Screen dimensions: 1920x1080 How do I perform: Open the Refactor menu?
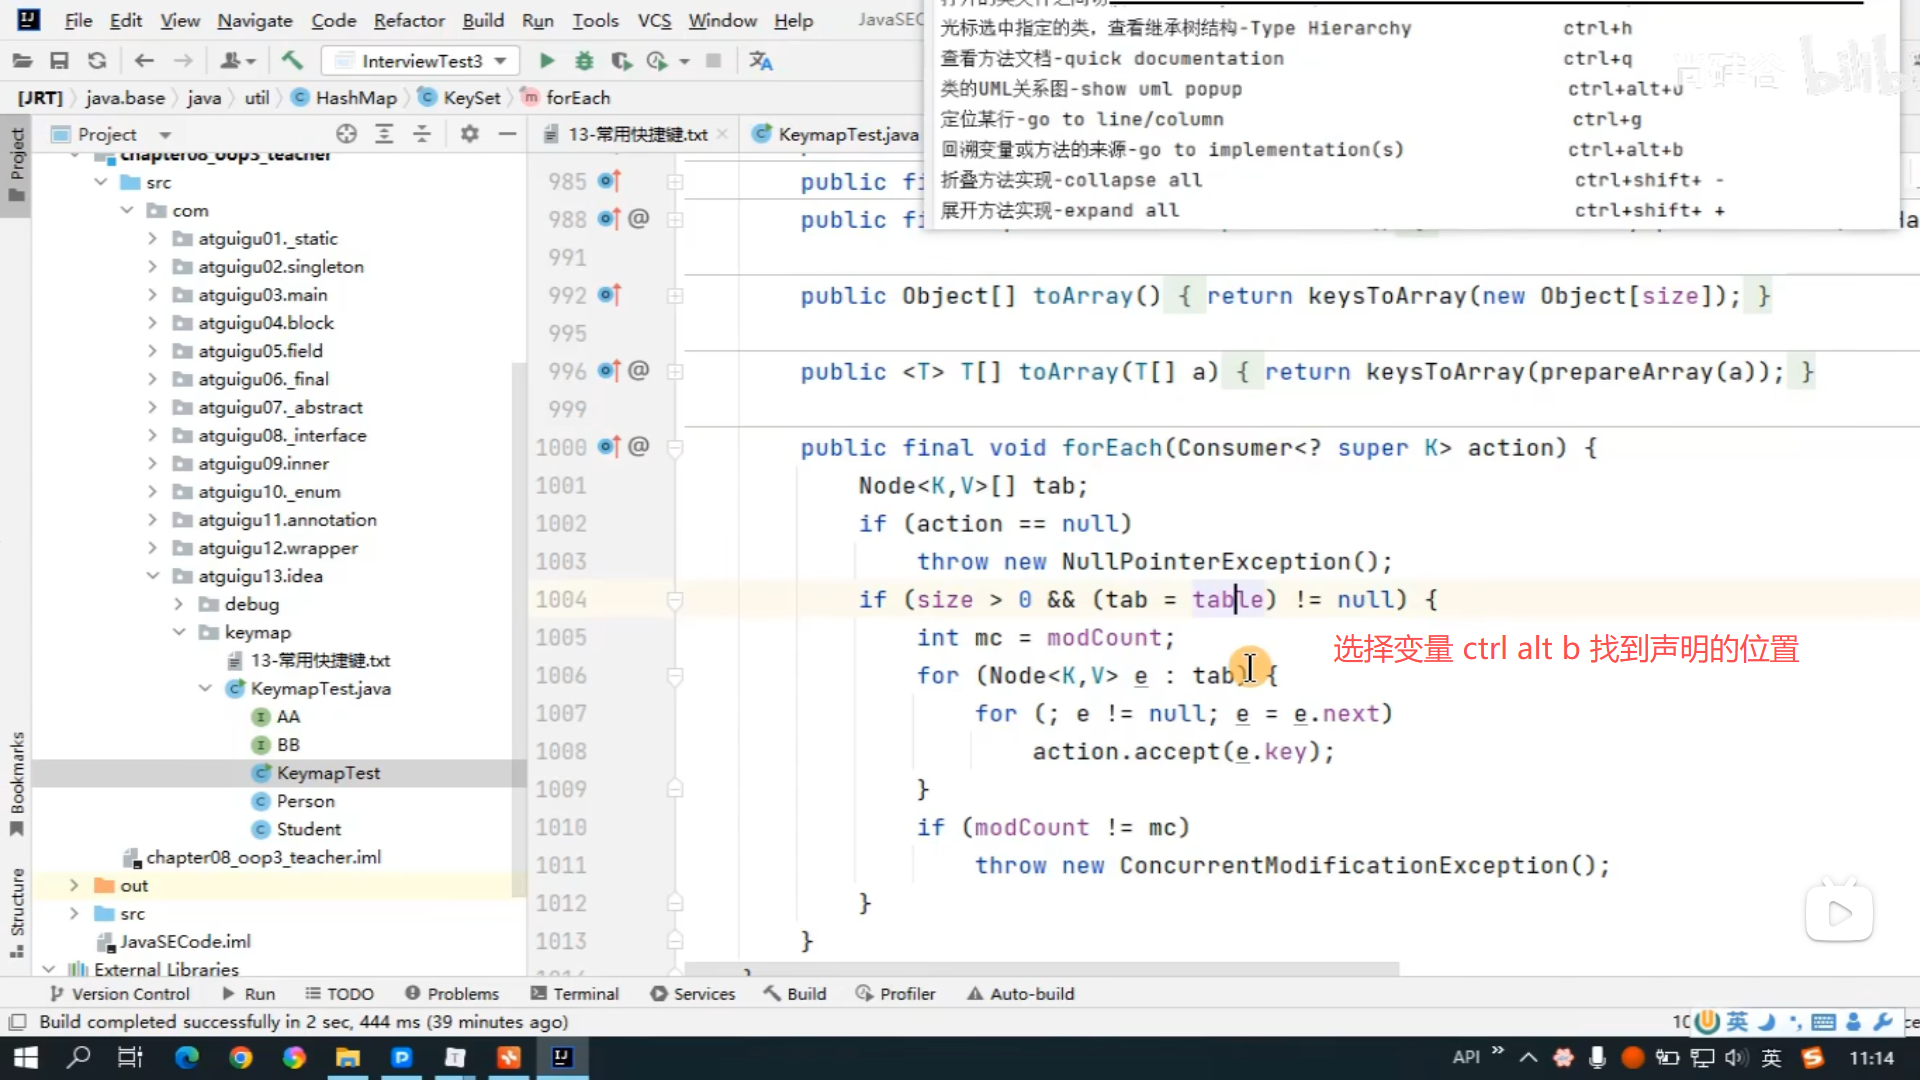pos(408,21)
